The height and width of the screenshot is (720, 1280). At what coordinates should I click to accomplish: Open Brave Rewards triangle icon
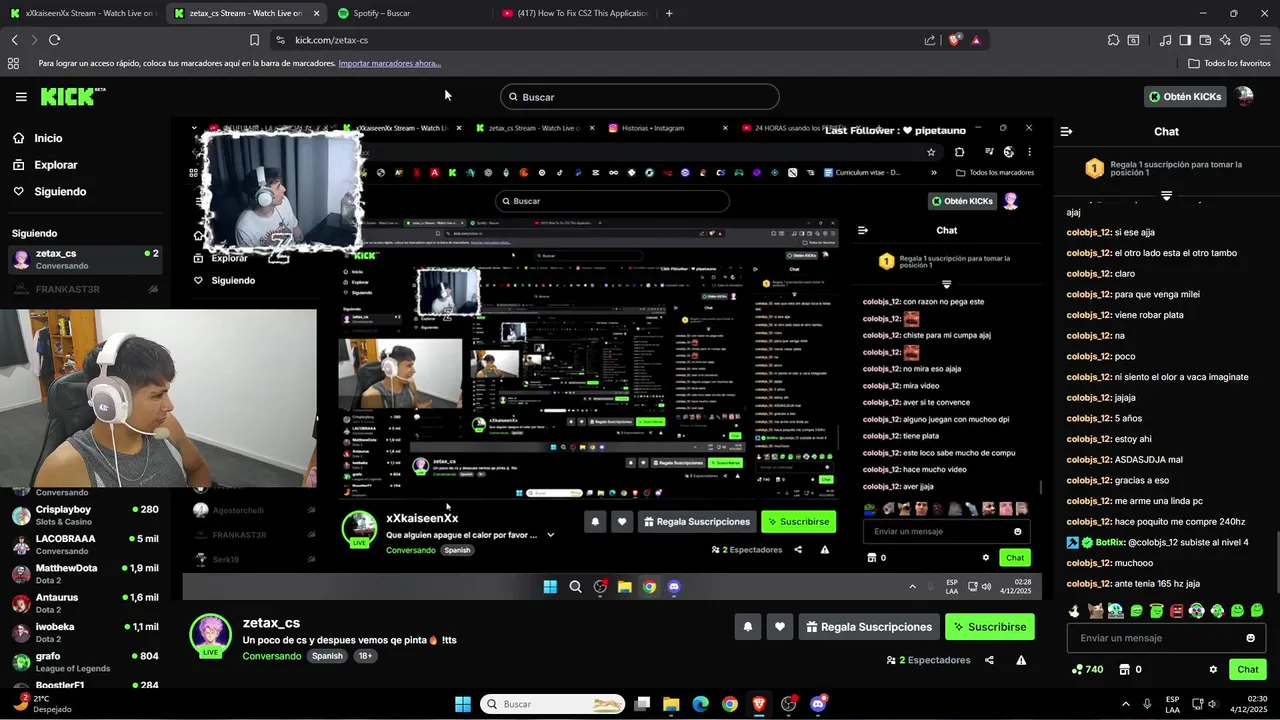tap(976, 40)
